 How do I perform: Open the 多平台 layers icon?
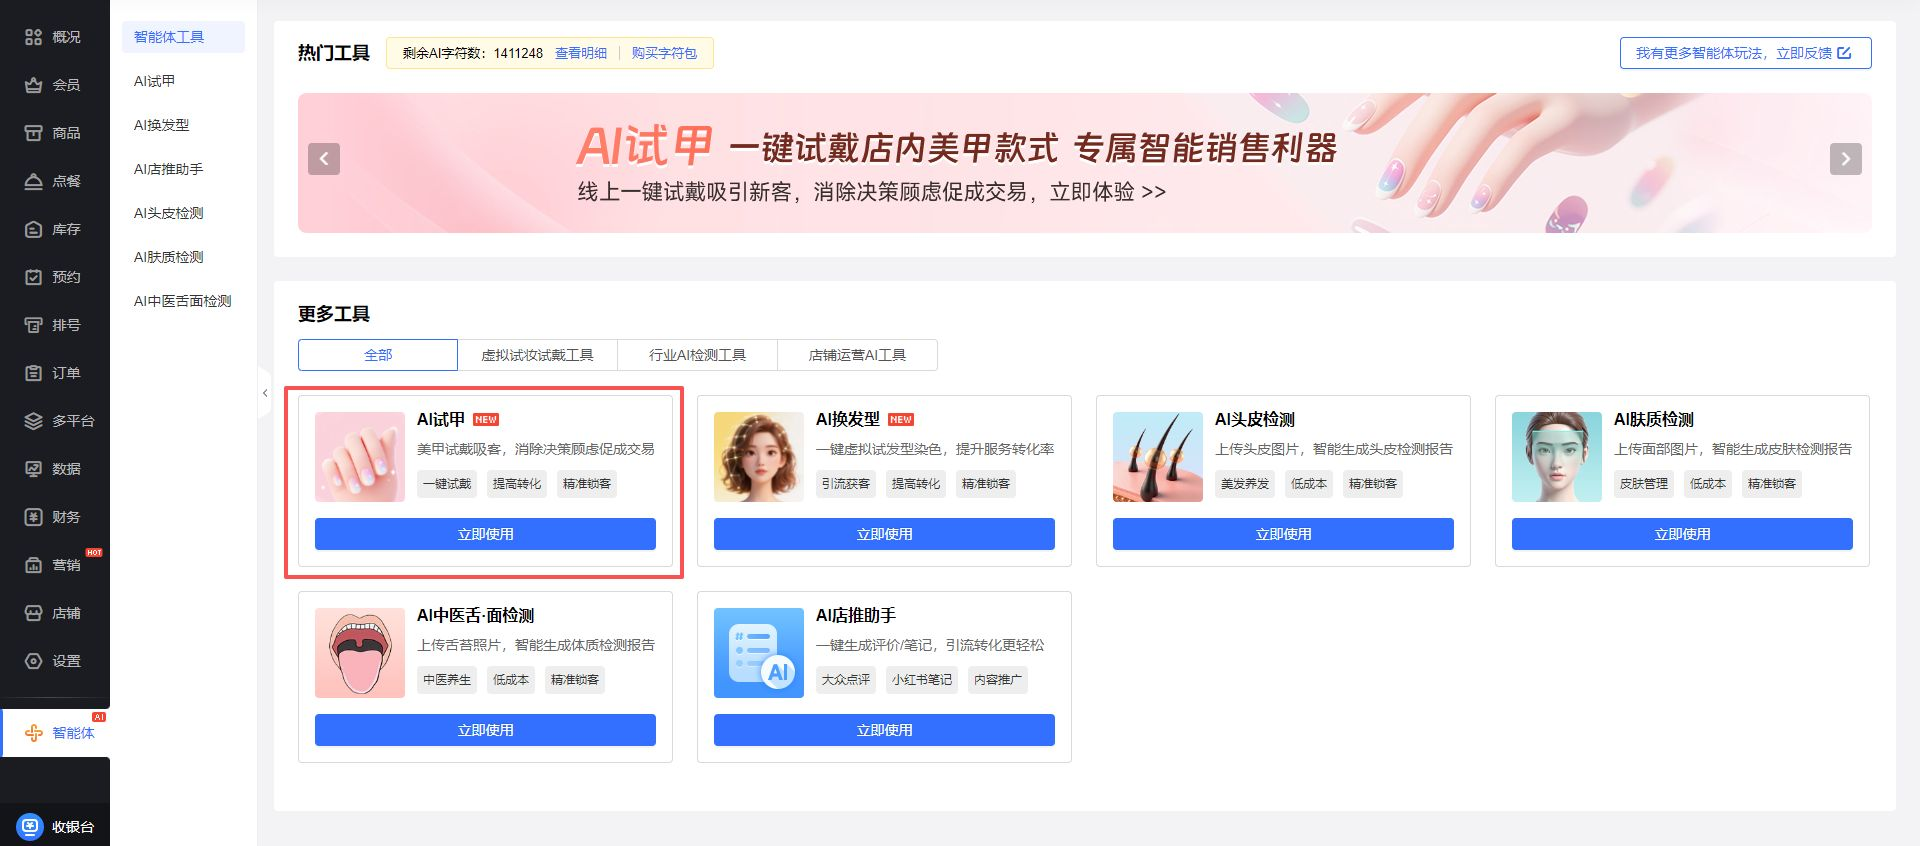[x=33, y=421]
